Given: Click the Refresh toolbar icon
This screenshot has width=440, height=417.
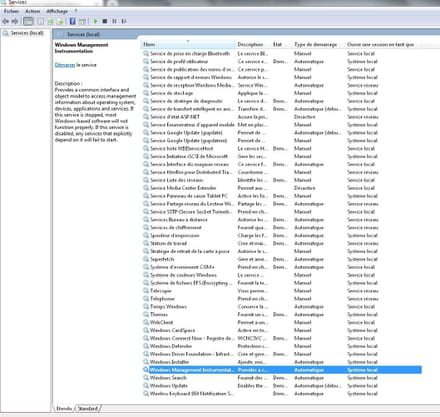Looking at the screenshot, I should click(50, 22).
